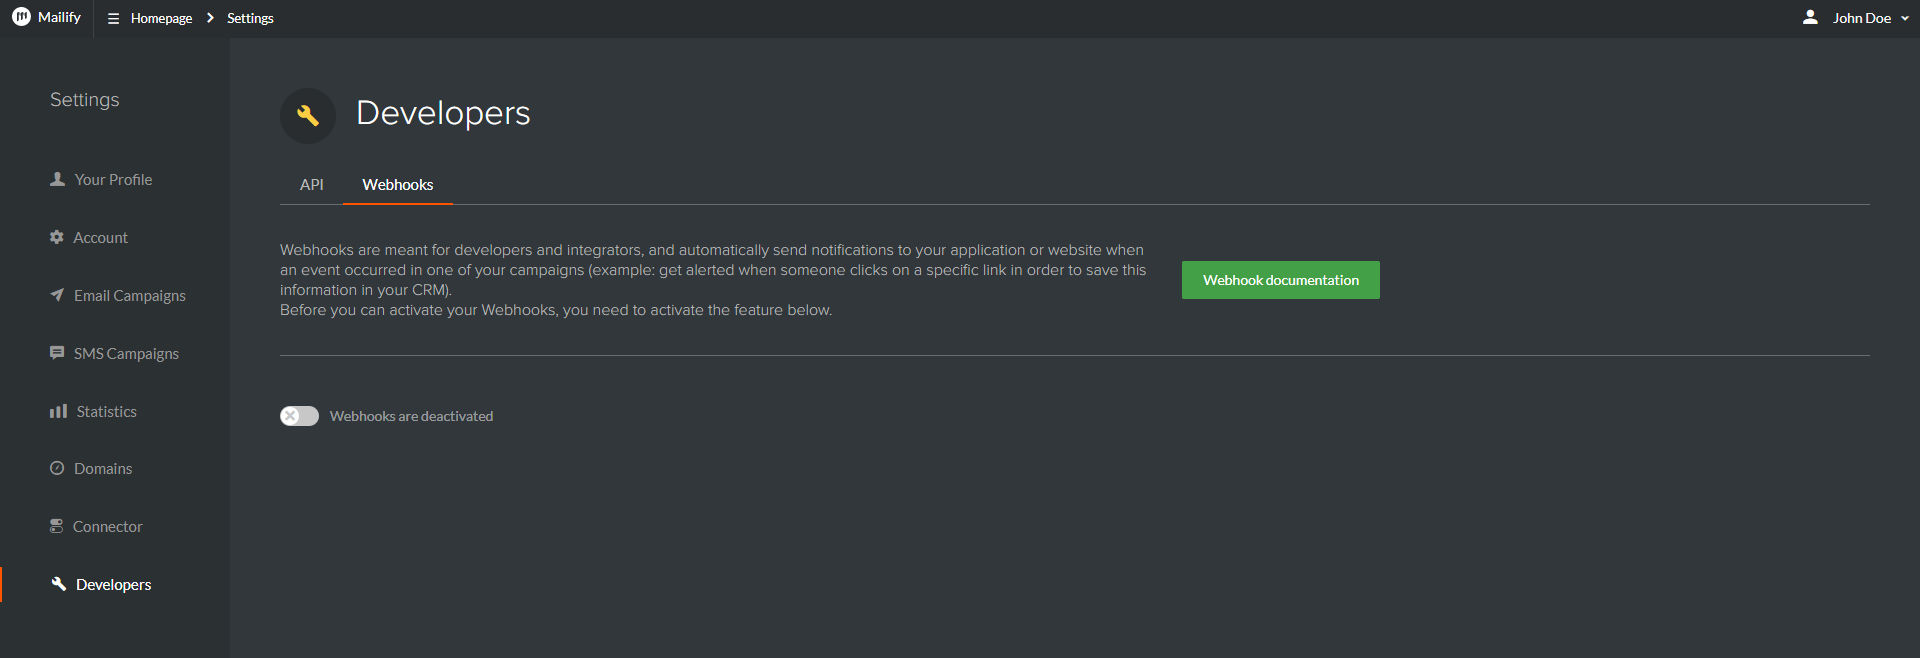The image size is (1920, 658).
Task: Click the Statistics bar chart icon
Action: click(58, 411)
